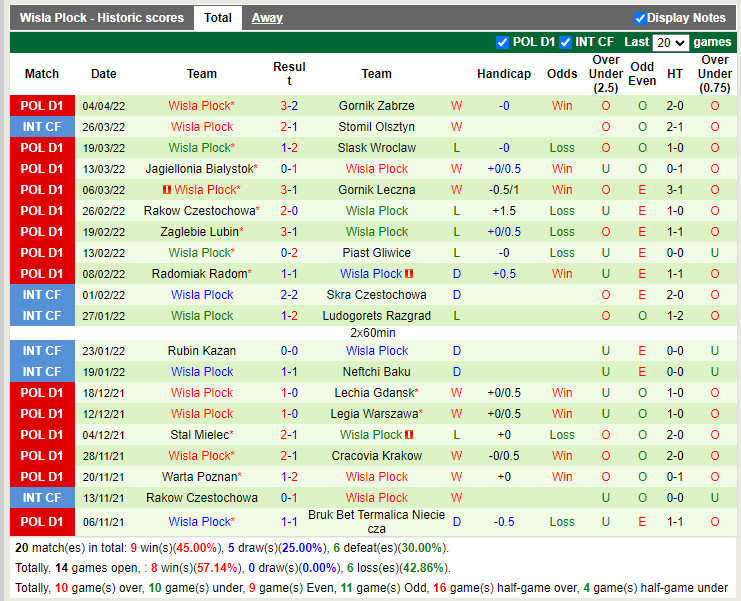Click INT CF badge for 26/03/22 match
741x601 pixels.
(x=42, y=127)
